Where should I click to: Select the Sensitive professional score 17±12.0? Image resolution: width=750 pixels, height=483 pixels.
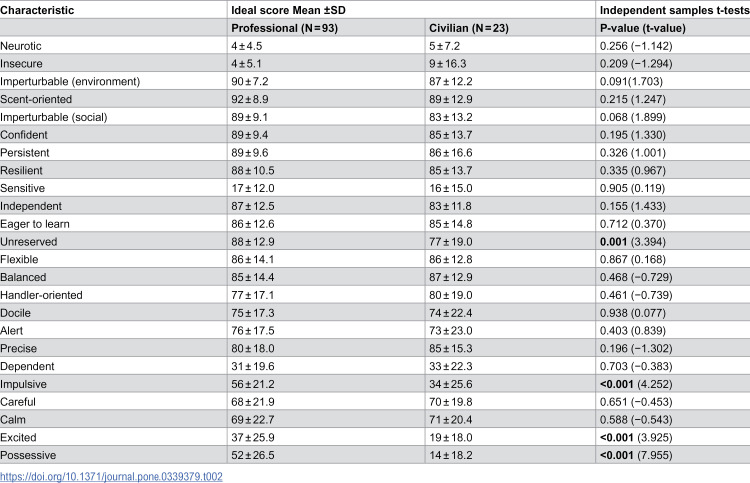[x=253, y=188]
